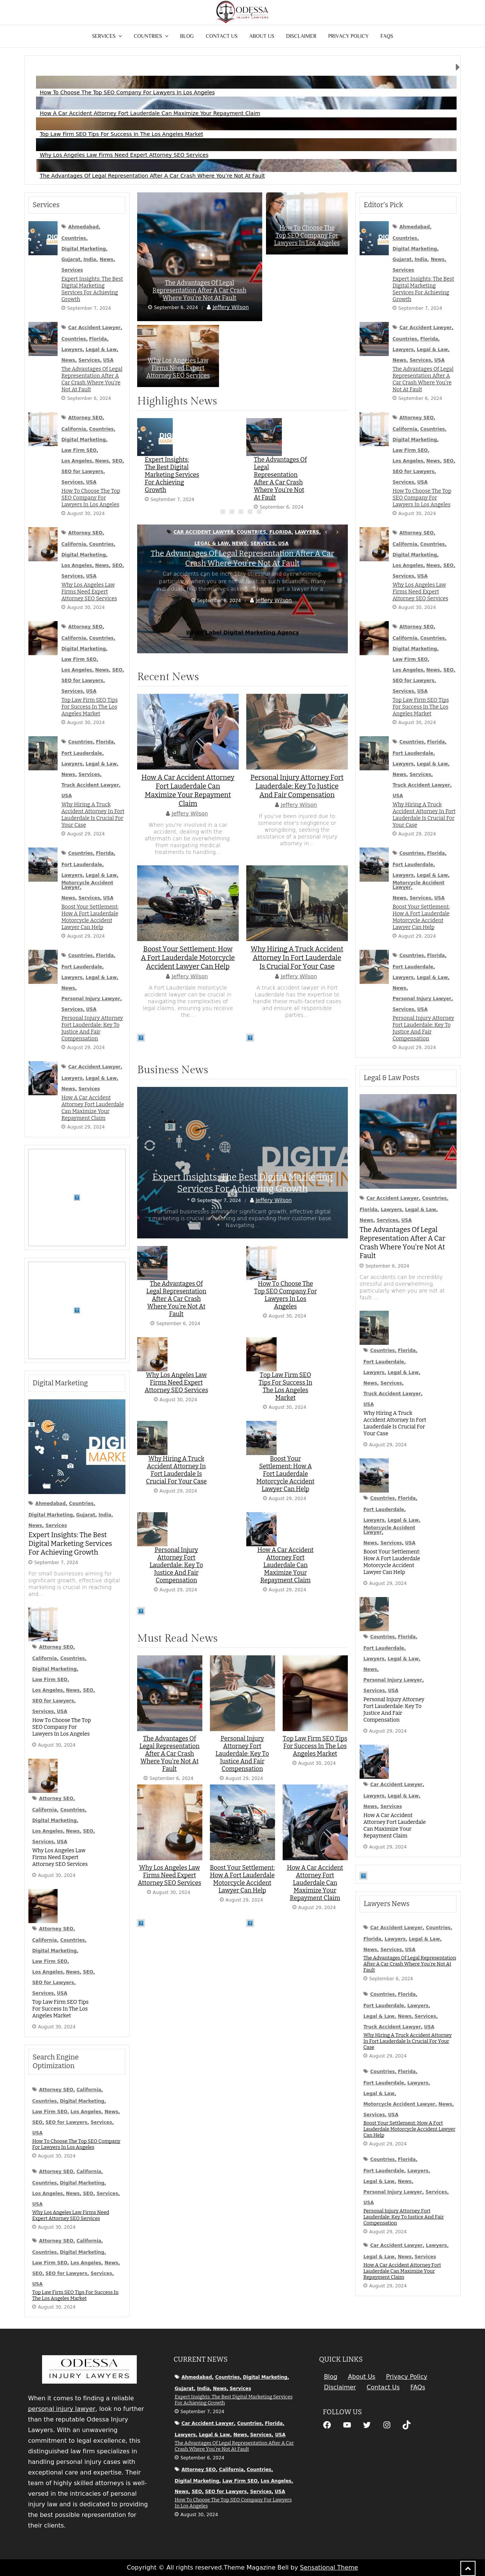Open the Legal & Law Posts car crash image
The height and width of the screenshot is (2576, 485).
408,1141
